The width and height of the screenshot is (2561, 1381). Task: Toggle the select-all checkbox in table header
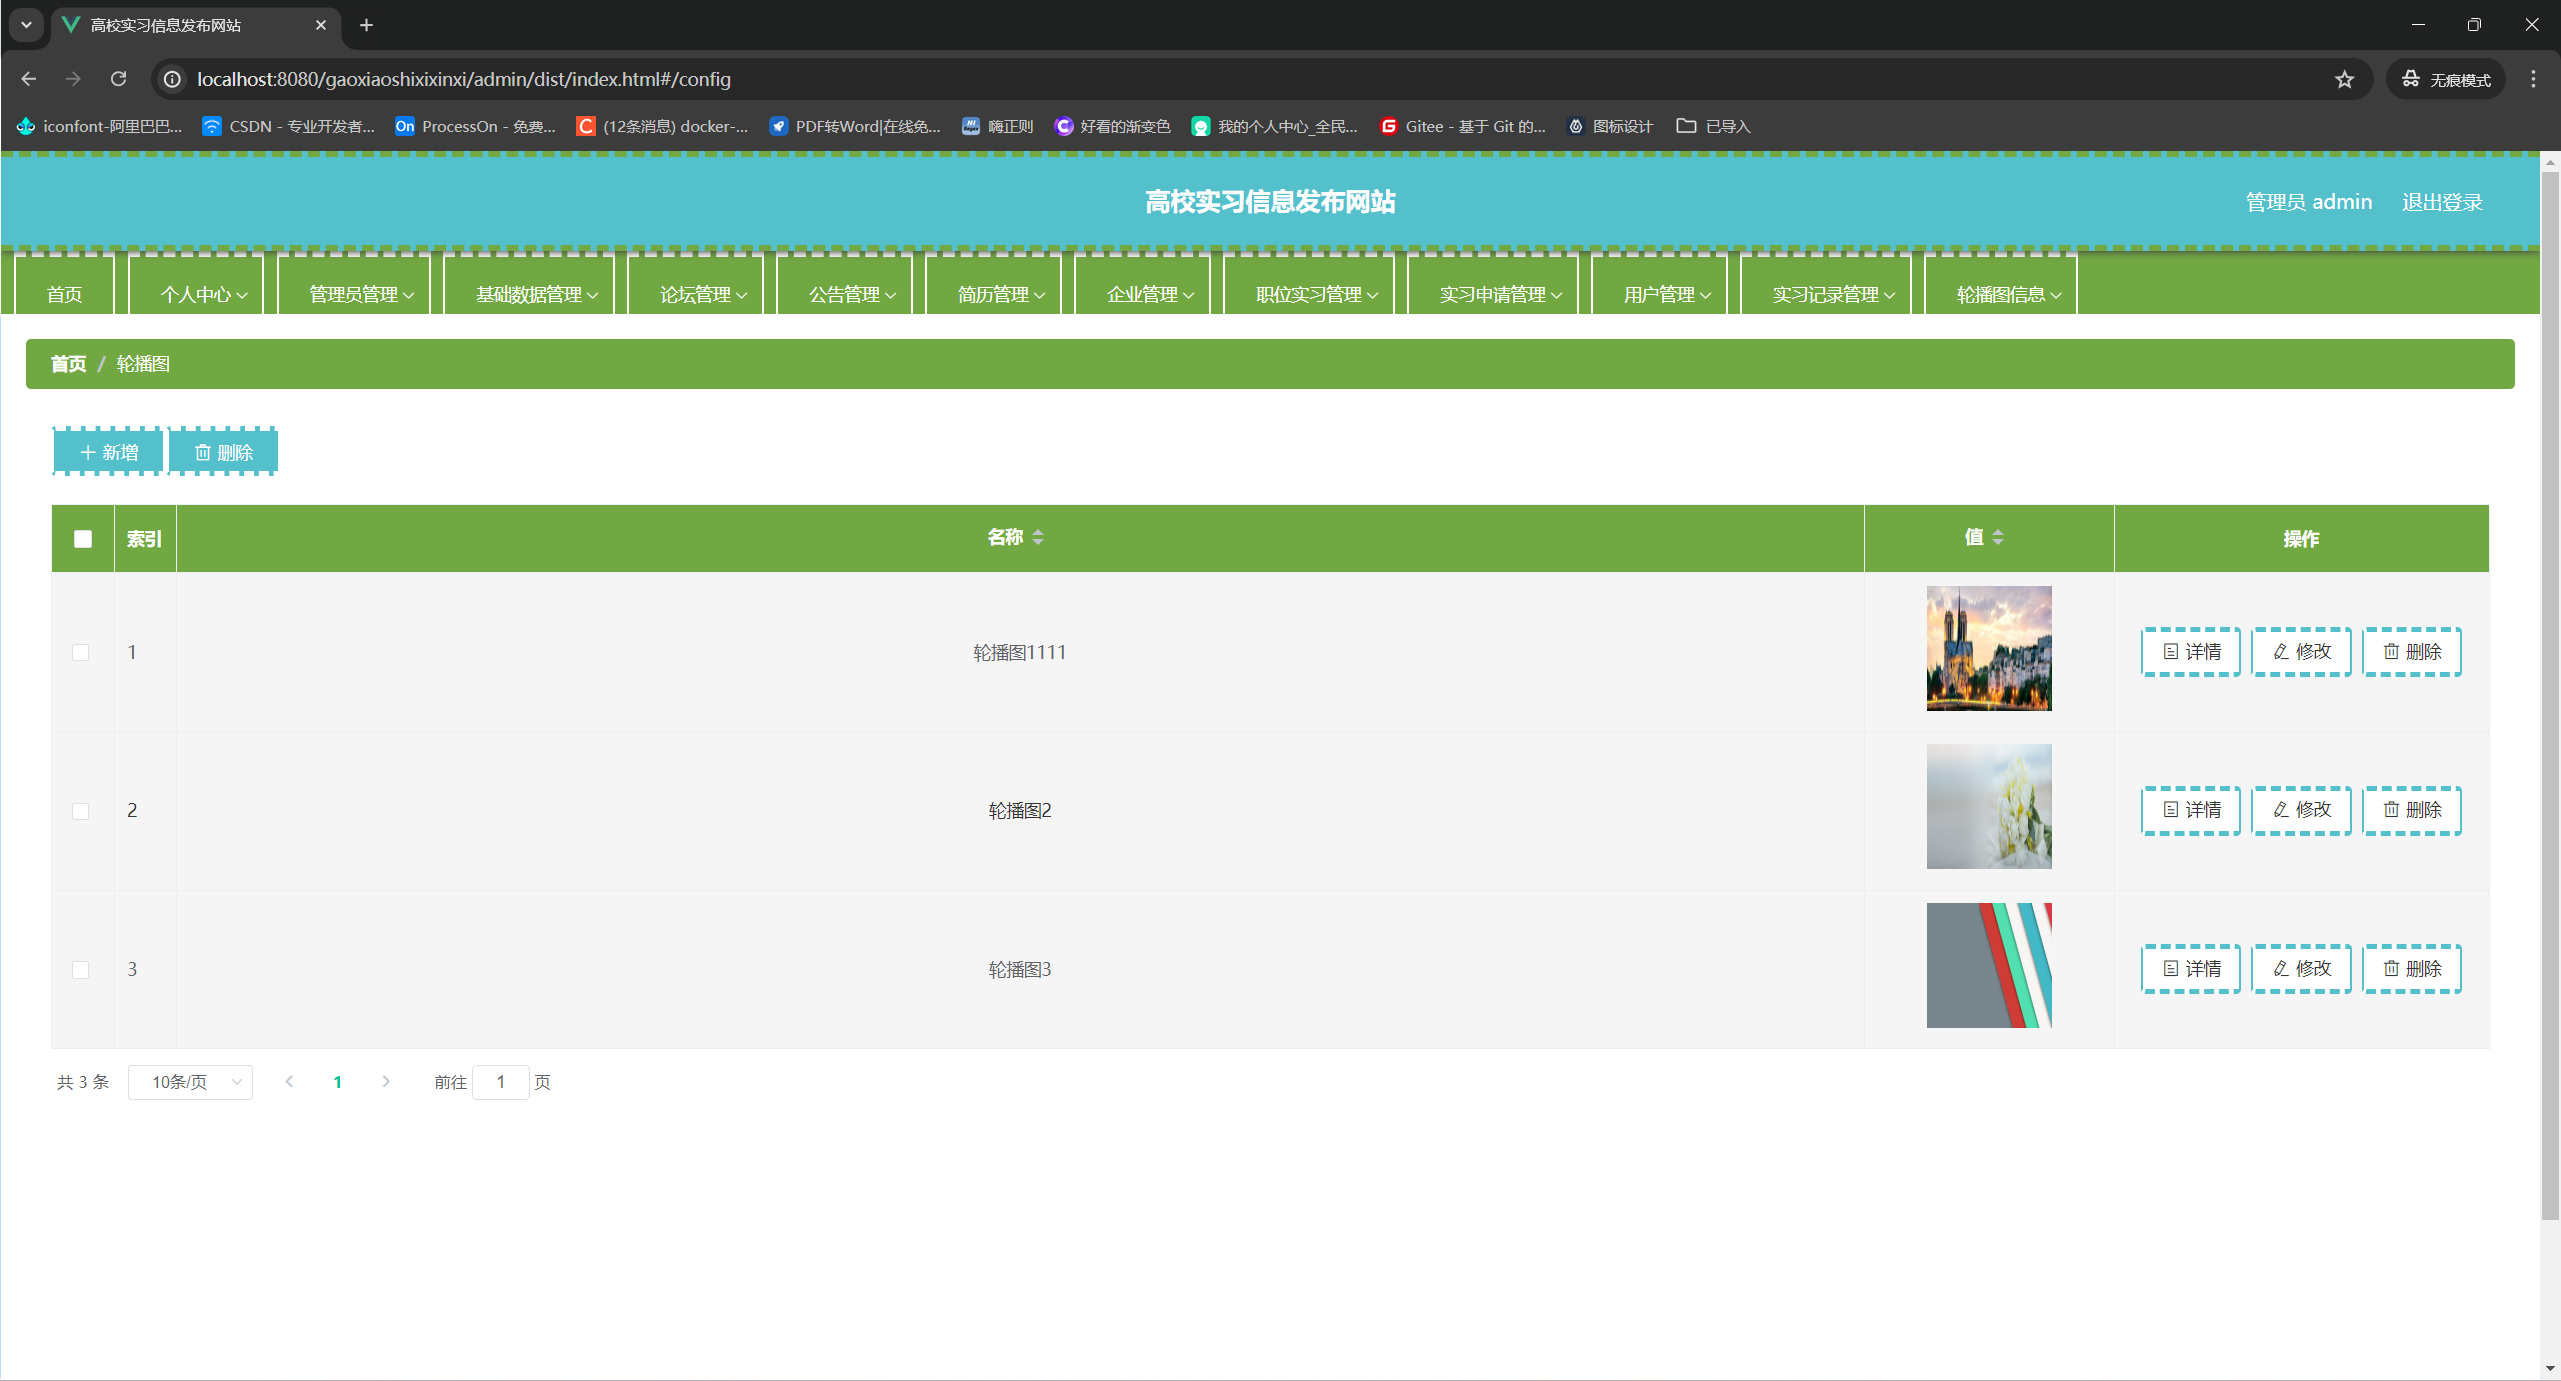(x=83, y=539)
